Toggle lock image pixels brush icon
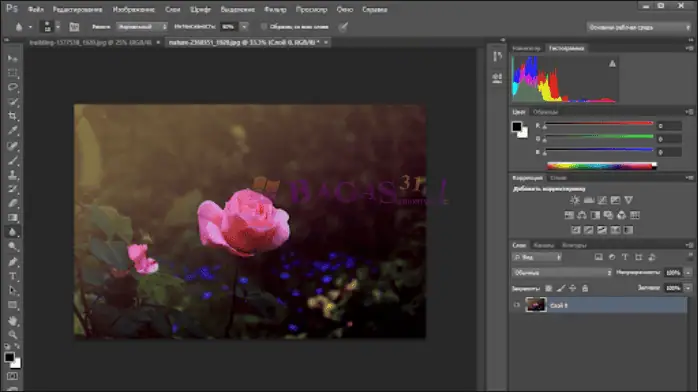698x392 pixels. [561, 288]
